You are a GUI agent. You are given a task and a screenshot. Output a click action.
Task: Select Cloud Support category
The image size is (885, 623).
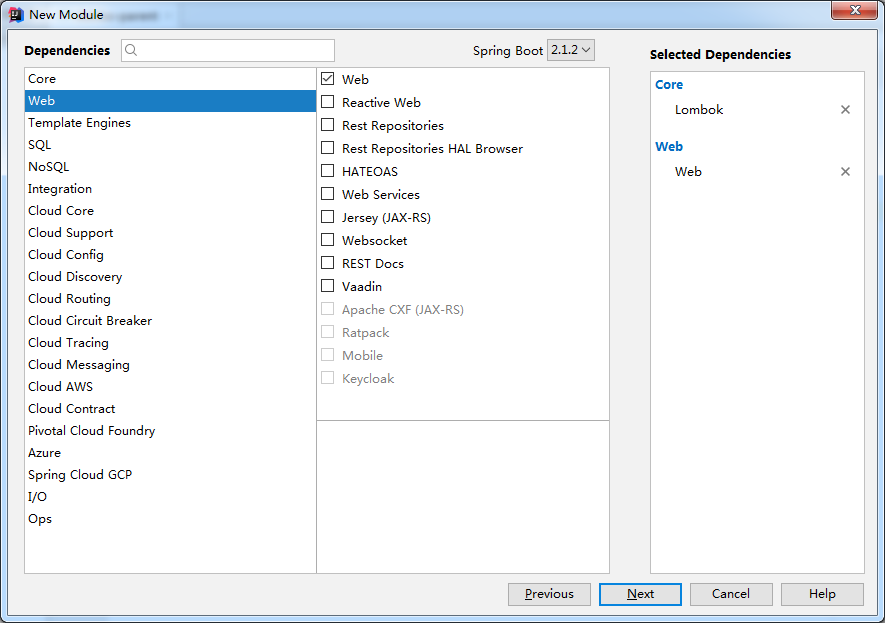[x=170, y=232]
